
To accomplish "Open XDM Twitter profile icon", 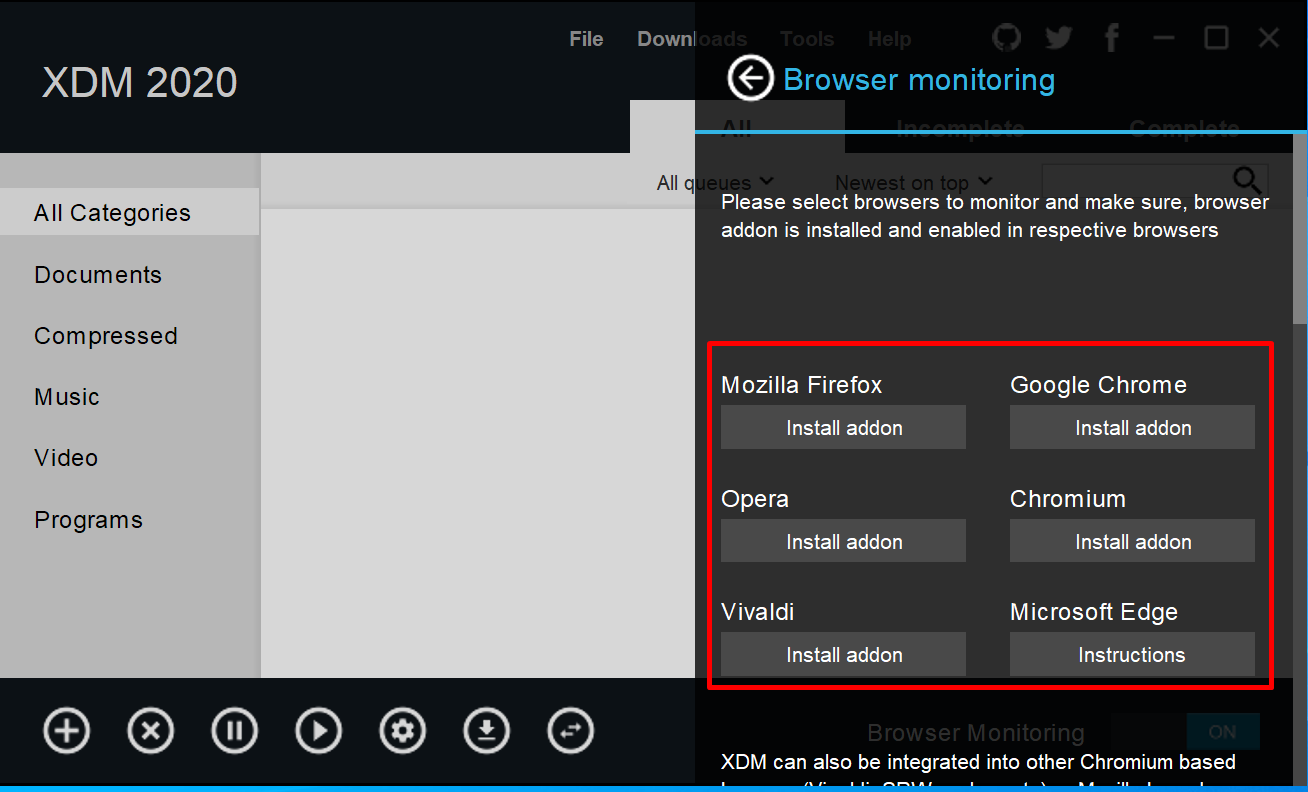I will pyautogui.click(x=1058, y=37).
